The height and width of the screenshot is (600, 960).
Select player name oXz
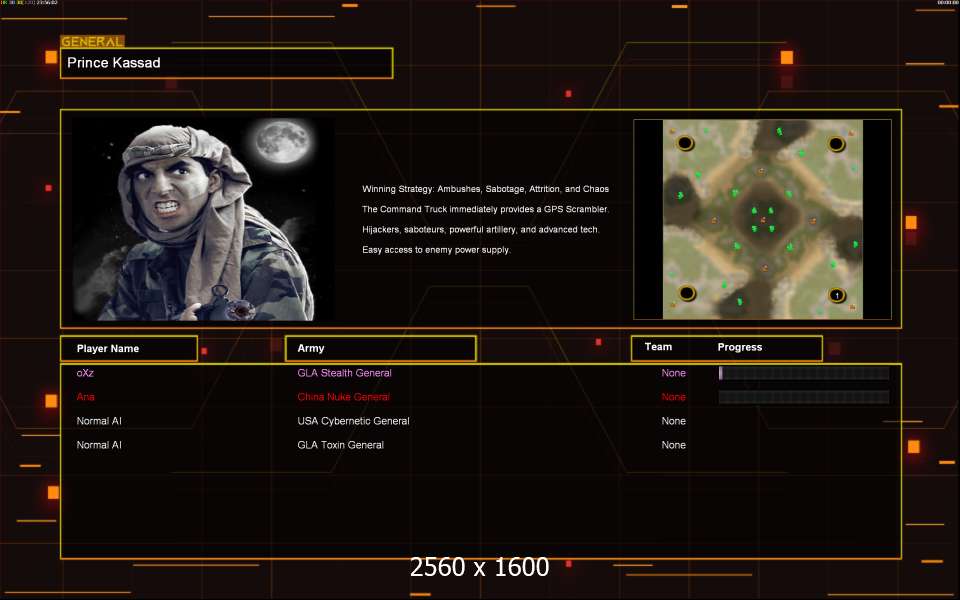[x=85, y=373]
